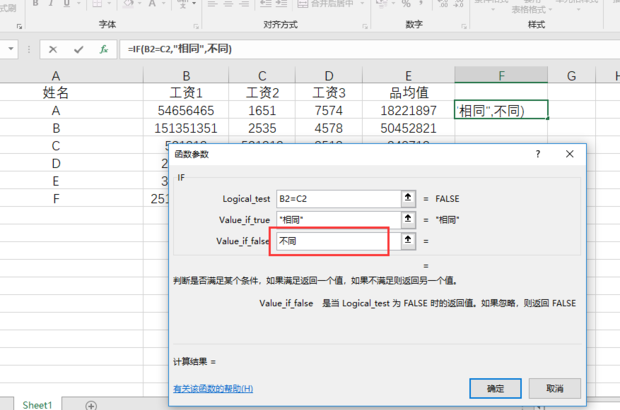Select cell containing 2535
620x410 pixels.
pyautogui.click(x=262, y=128)
